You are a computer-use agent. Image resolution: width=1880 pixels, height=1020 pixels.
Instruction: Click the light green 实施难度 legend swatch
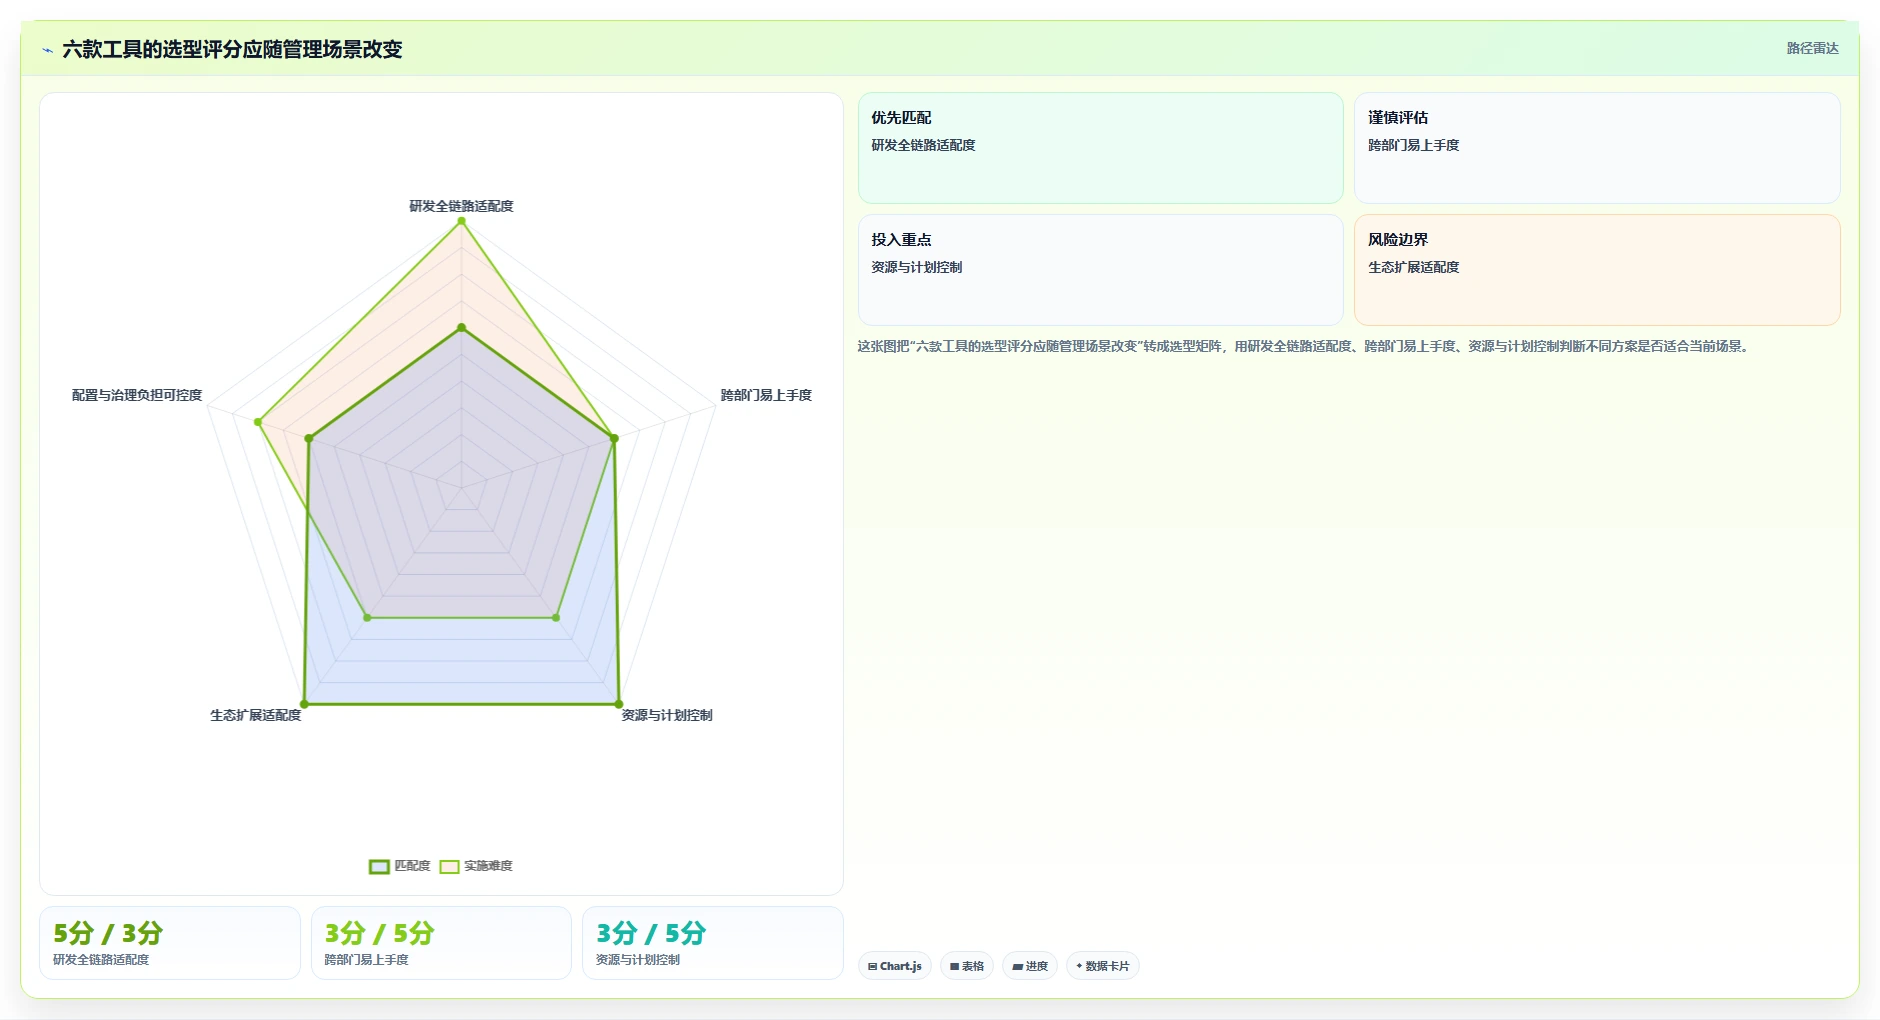[x=449, y=866]
